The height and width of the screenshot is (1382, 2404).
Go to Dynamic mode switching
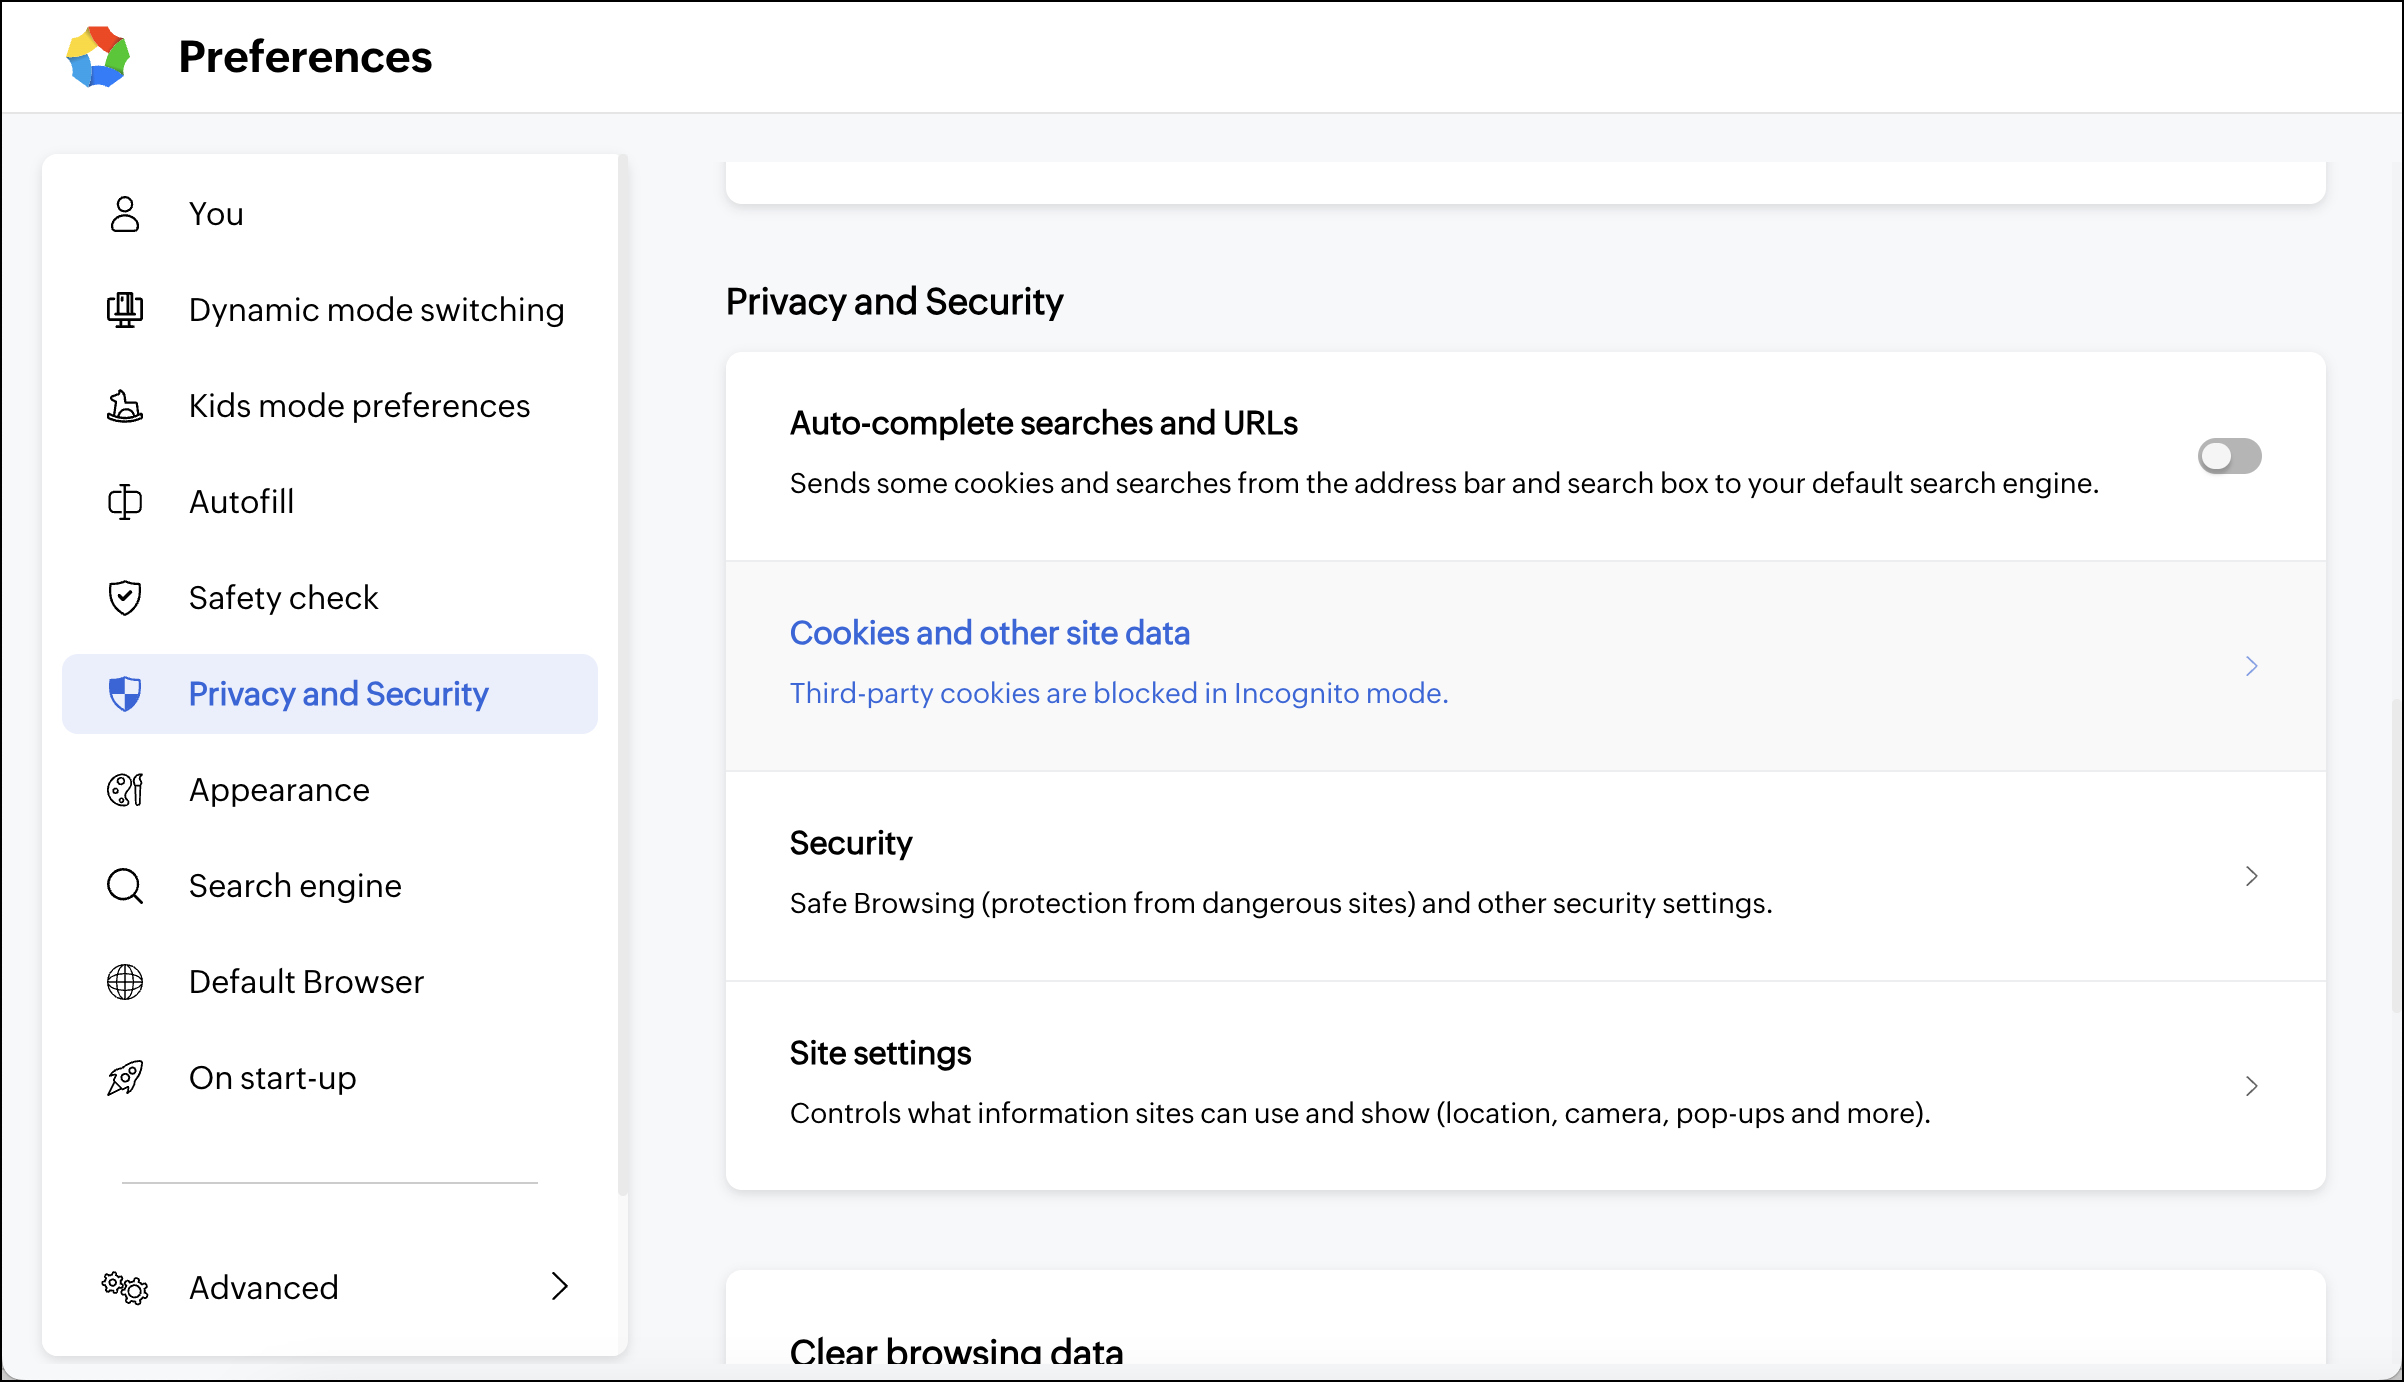330,310
